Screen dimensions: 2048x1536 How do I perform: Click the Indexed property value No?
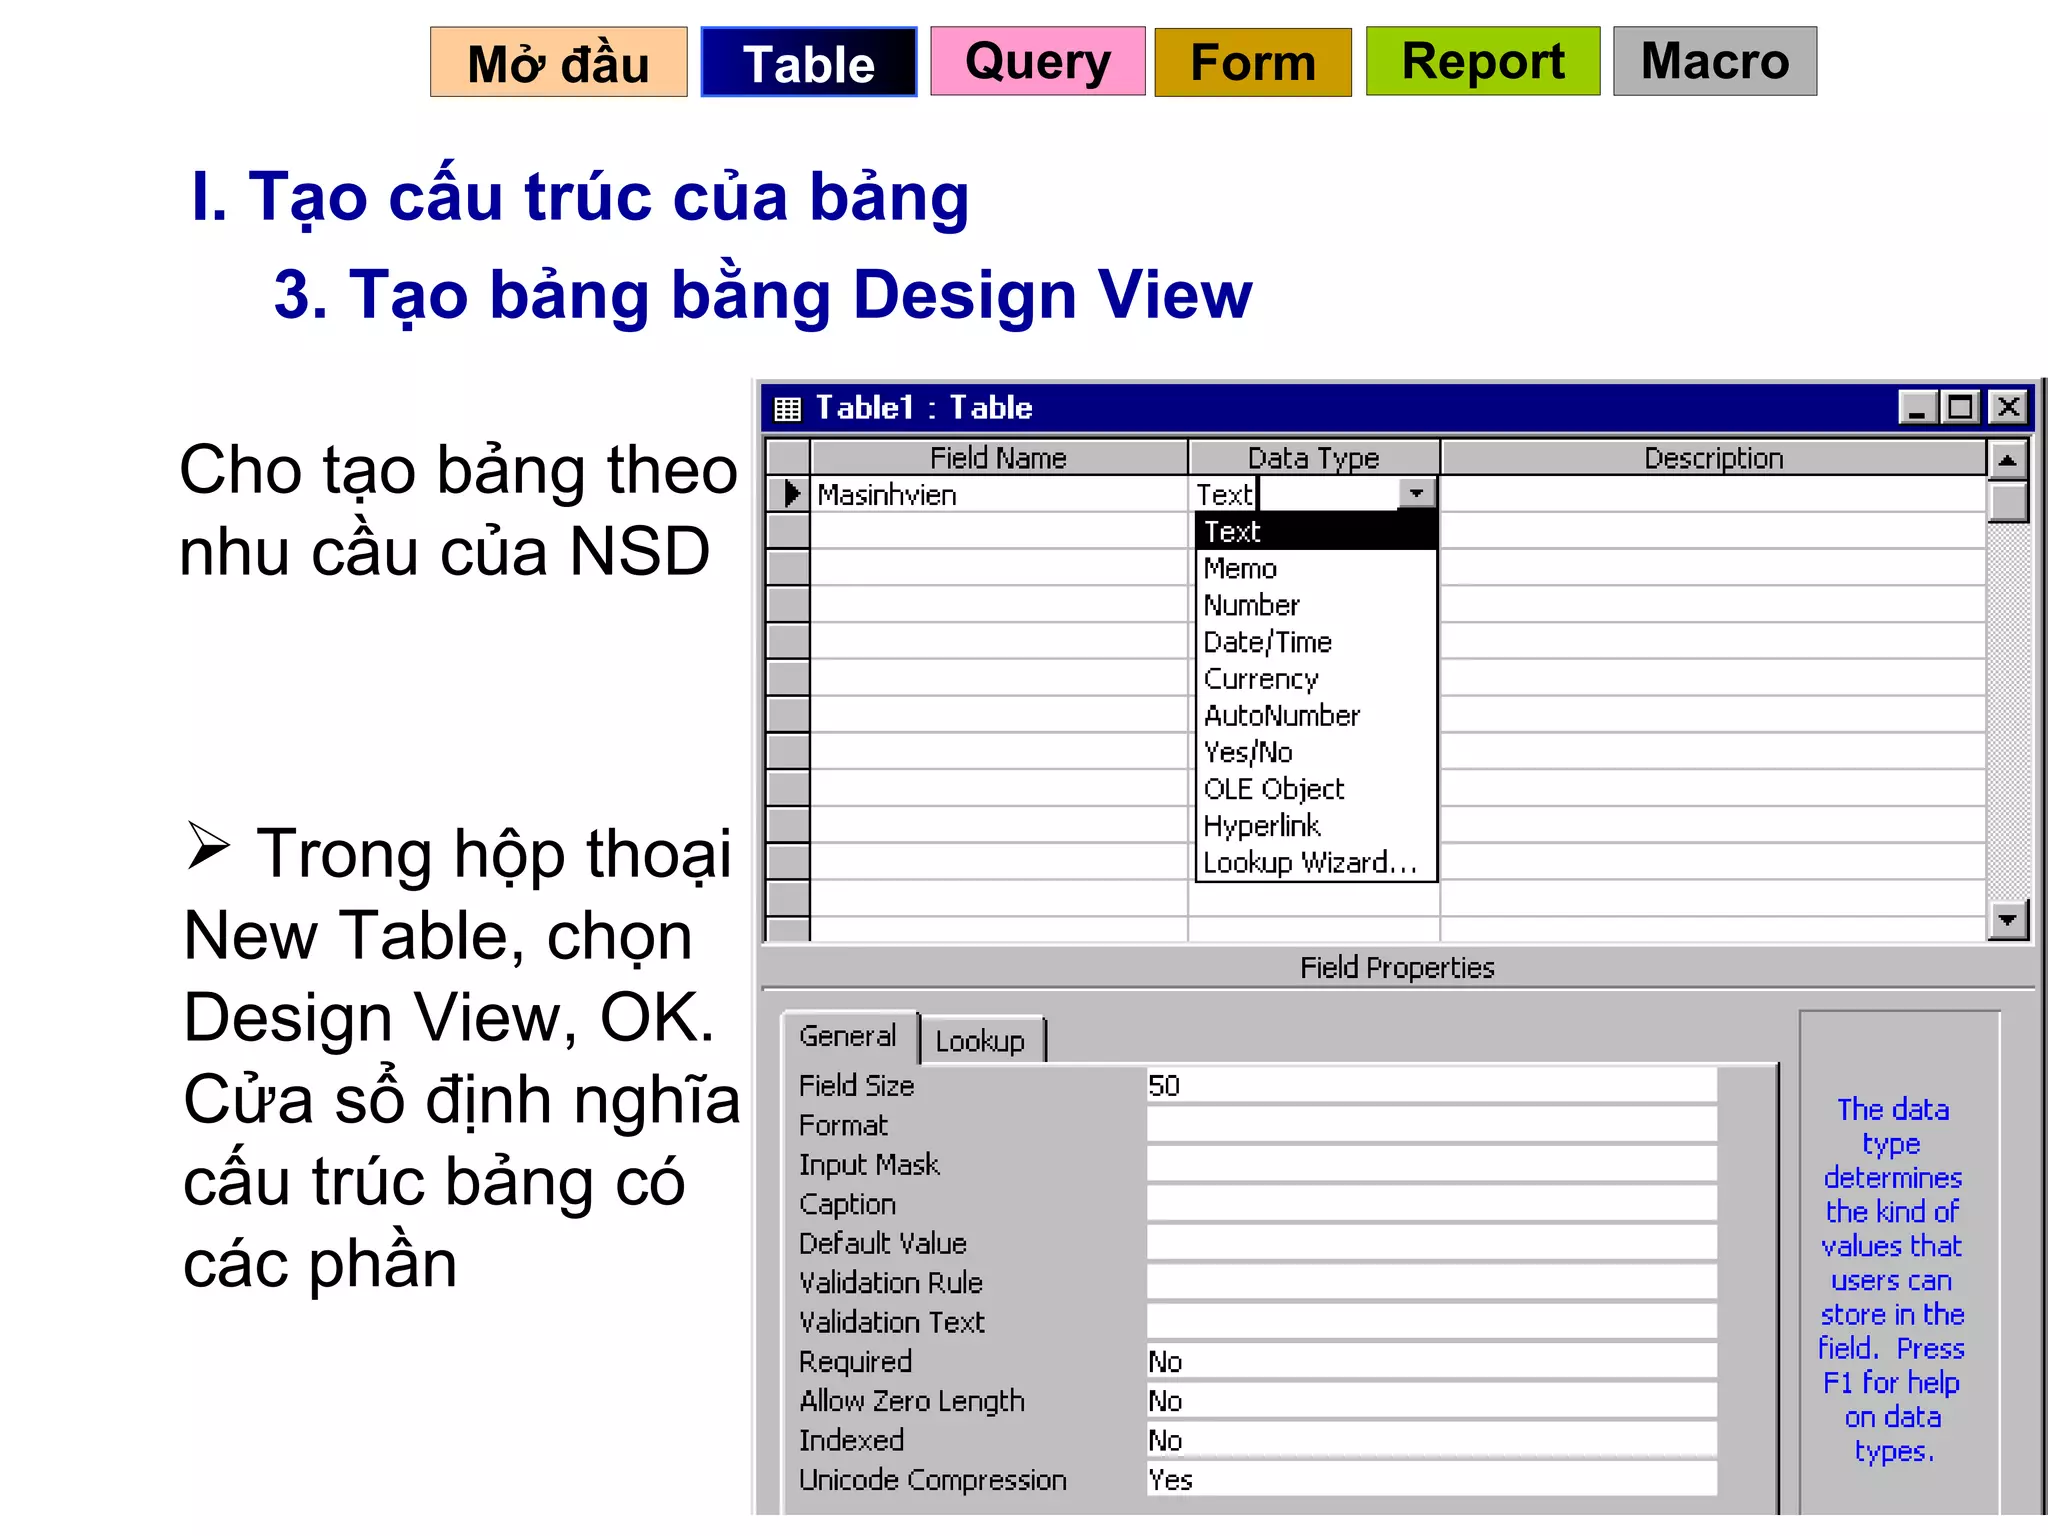point(1431,1440)
